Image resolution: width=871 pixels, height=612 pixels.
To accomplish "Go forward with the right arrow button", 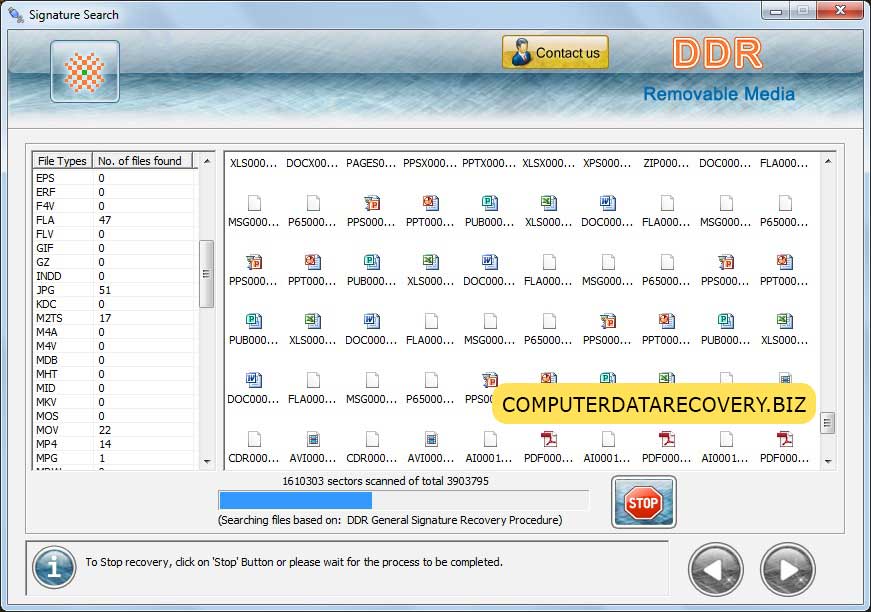I will tap(787, 570).
